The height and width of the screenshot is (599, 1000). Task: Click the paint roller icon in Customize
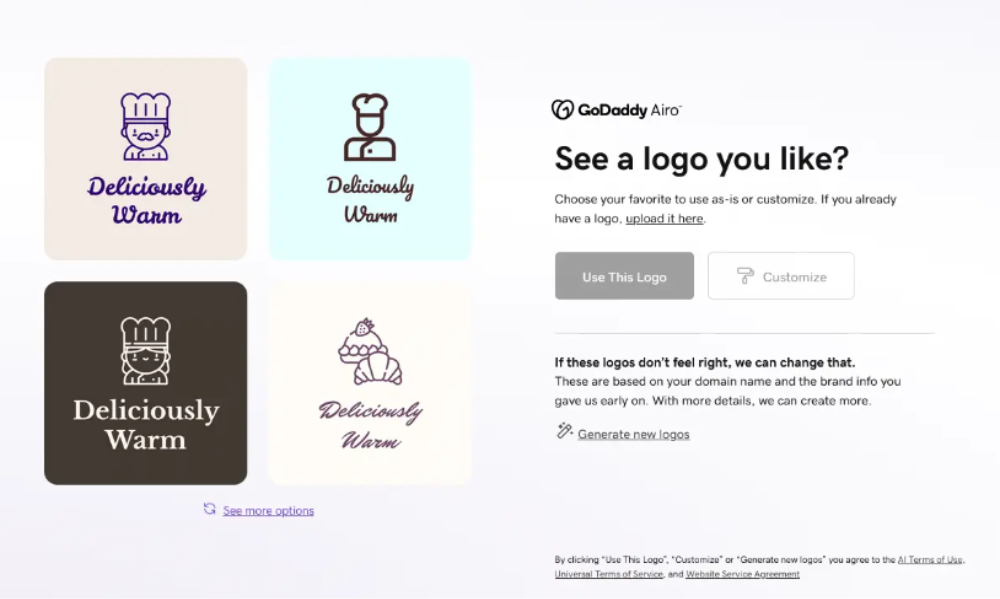(x=745, y=276)
